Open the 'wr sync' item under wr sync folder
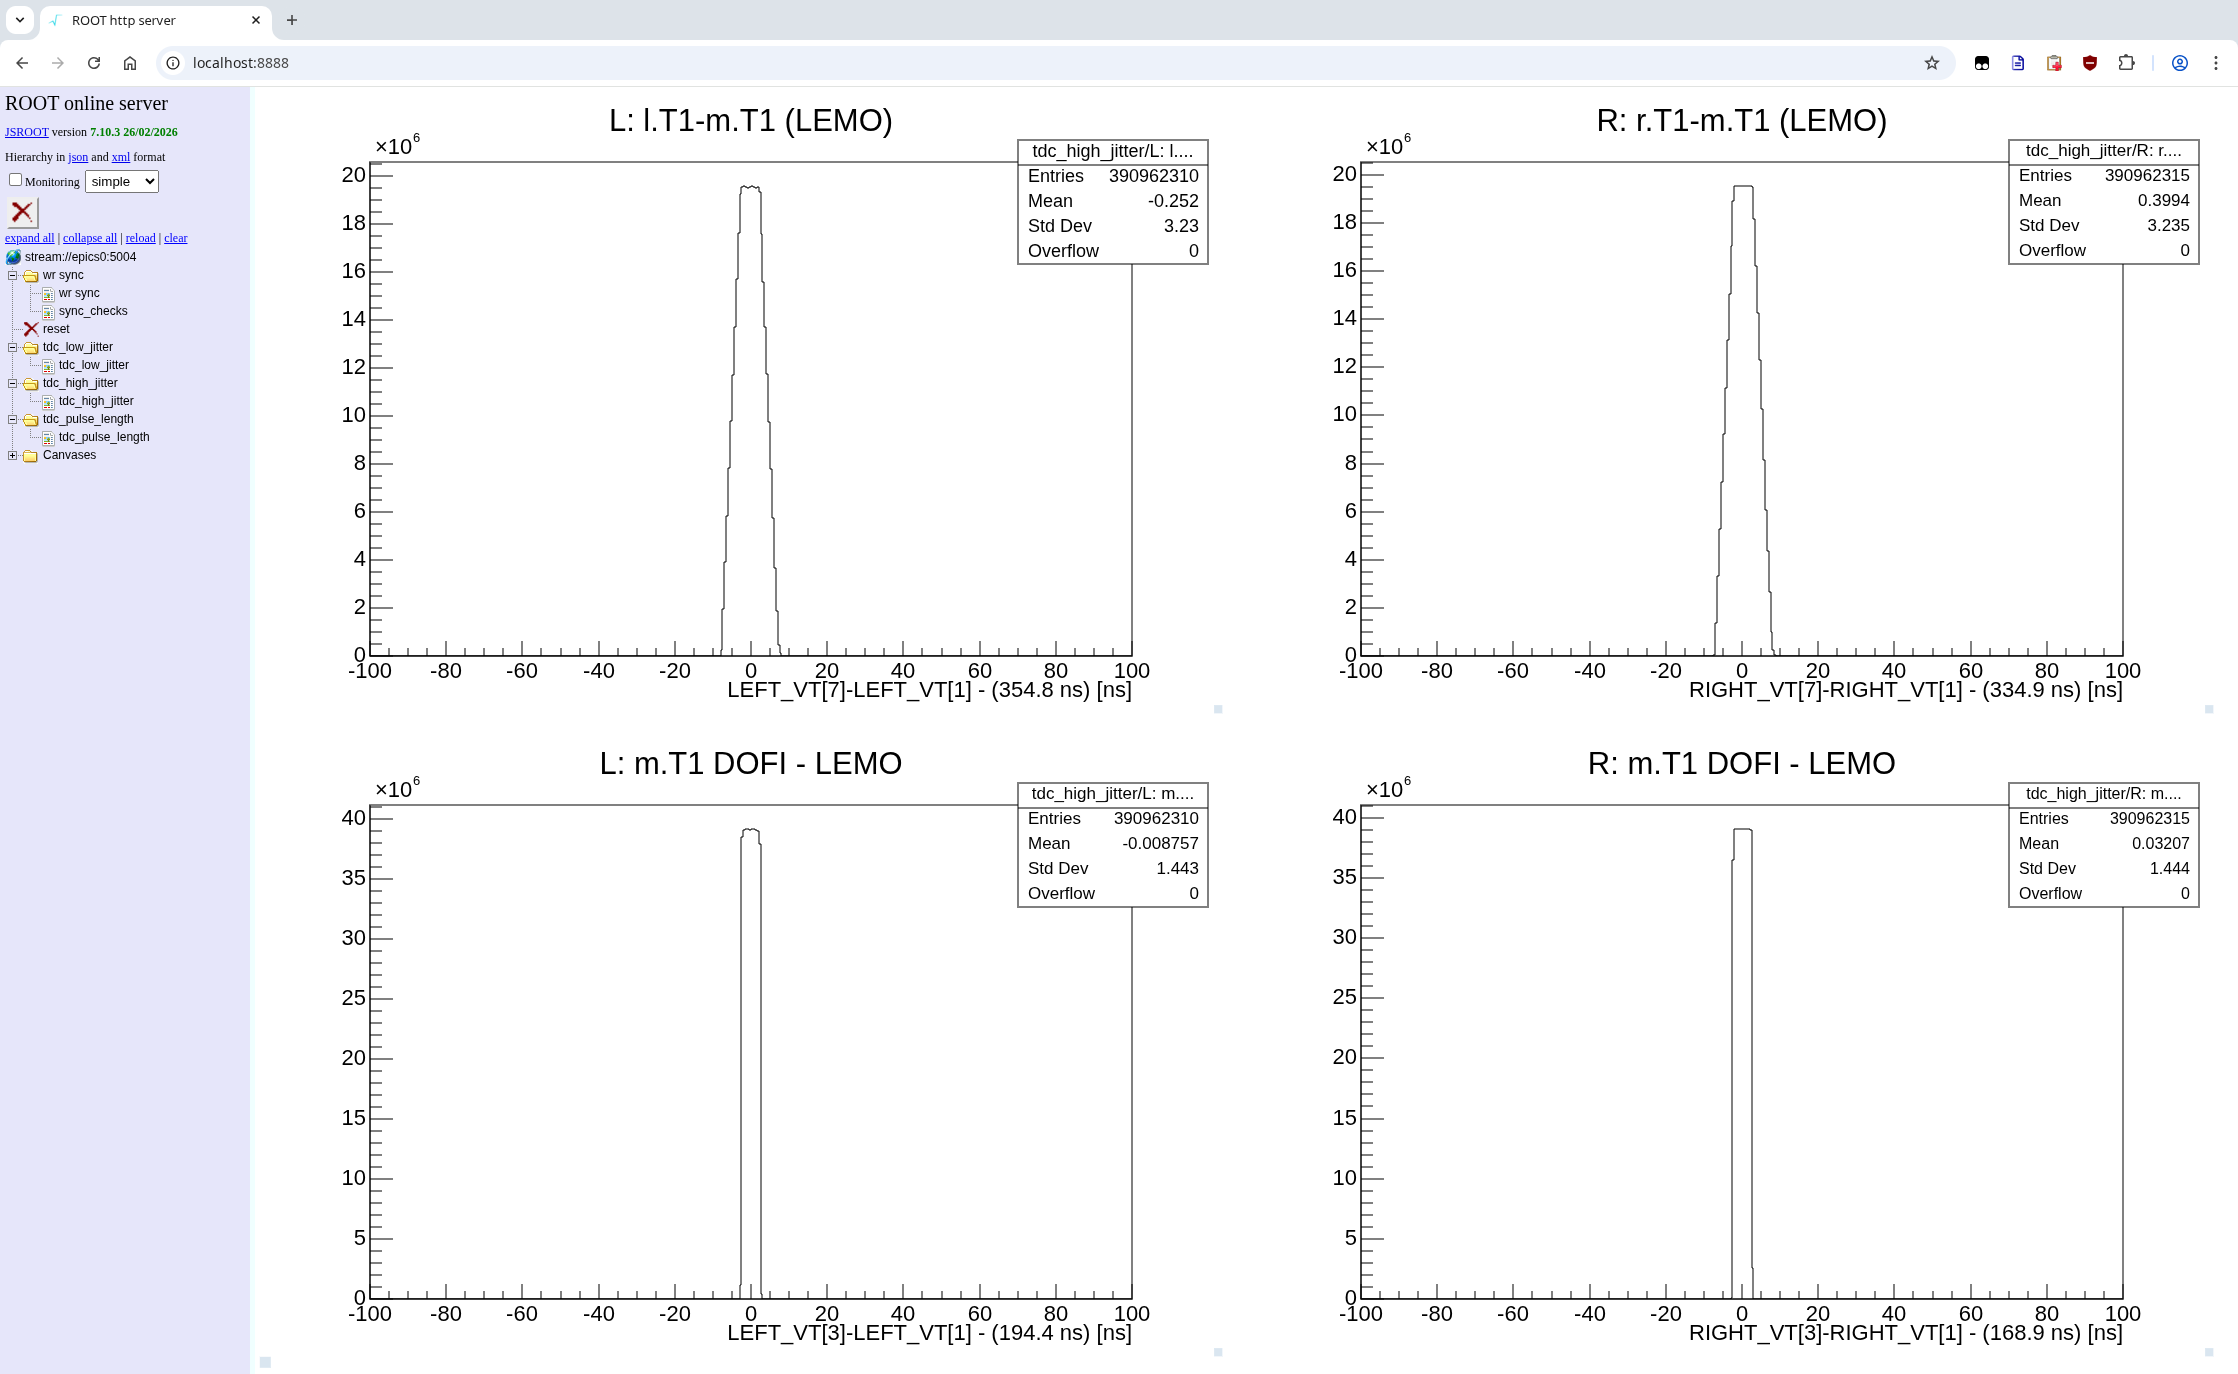This screenshot has width=2238, height=1374. coord(79,293)
